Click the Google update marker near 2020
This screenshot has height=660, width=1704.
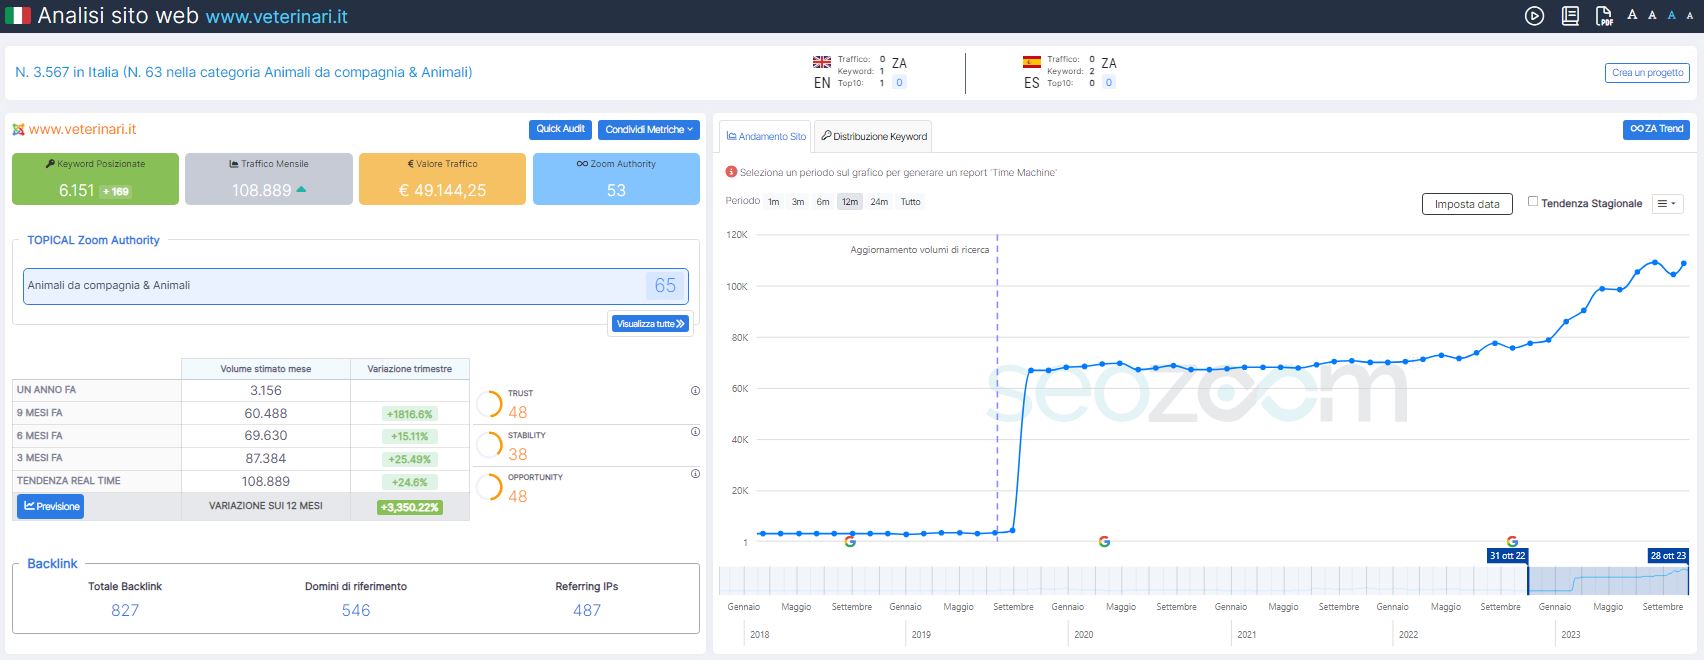1104,541
